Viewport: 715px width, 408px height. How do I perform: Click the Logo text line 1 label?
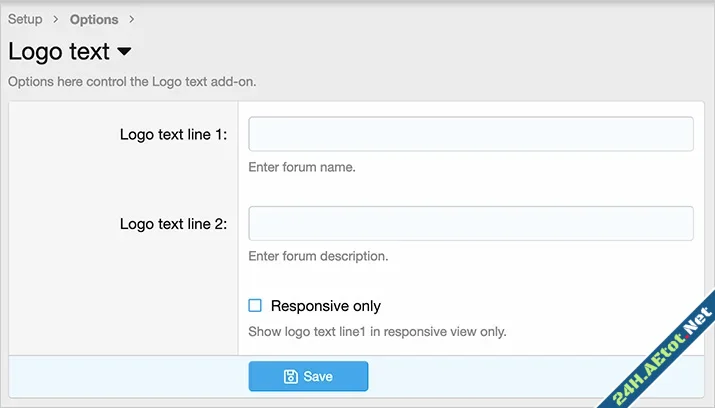click(x=173, y=135)
